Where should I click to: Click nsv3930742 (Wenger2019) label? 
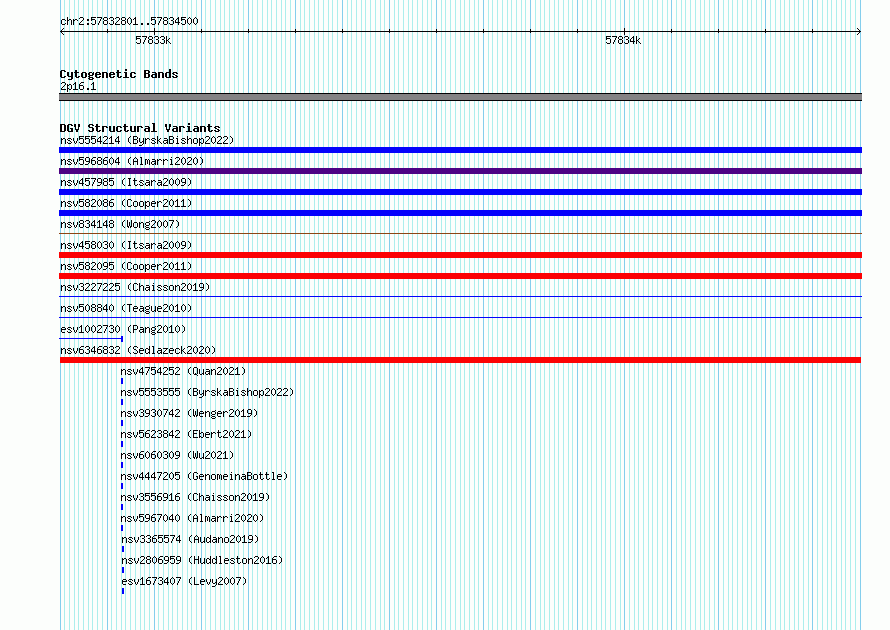point(189,413)
